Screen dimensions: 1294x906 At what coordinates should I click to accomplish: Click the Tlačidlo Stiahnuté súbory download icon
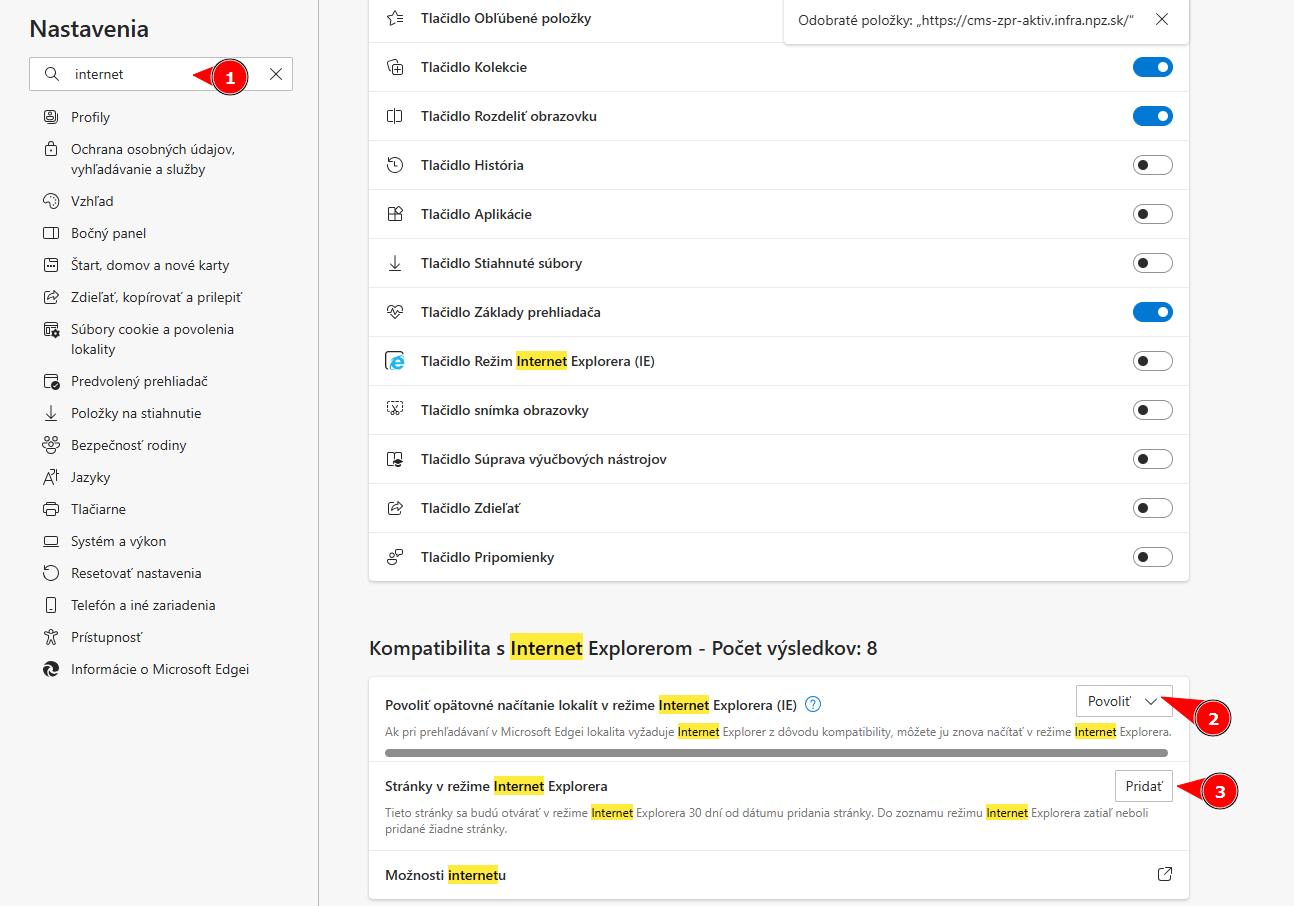pyautogui.click(x=395, y=263)
